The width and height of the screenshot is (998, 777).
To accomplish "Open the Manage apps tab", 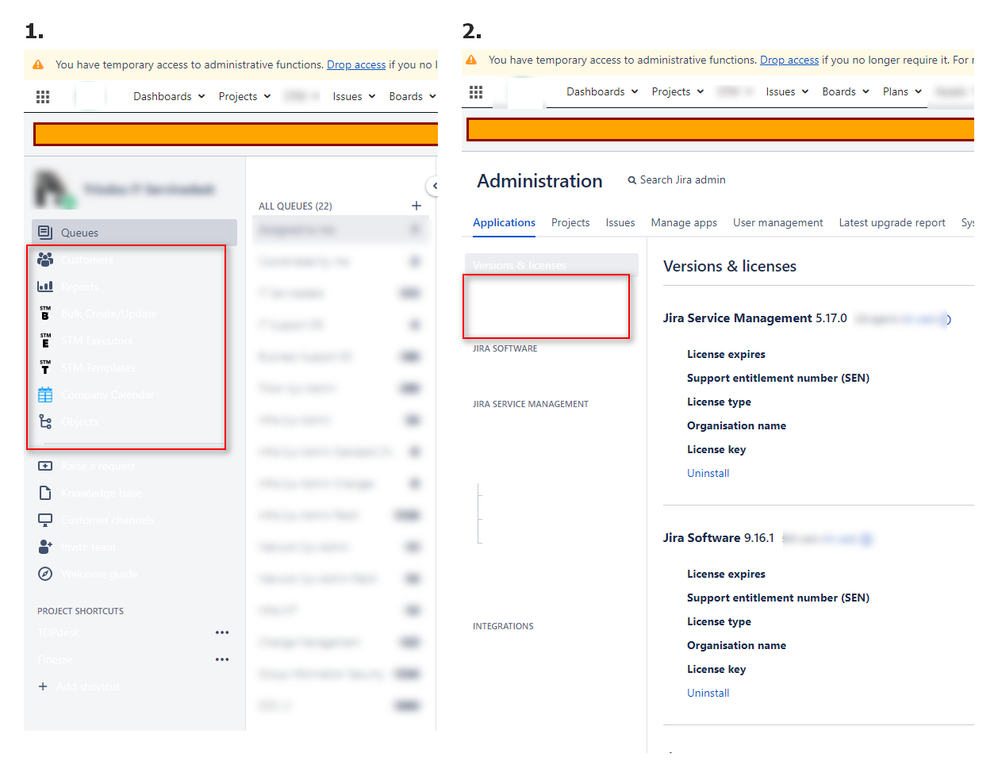I will 684,223.
